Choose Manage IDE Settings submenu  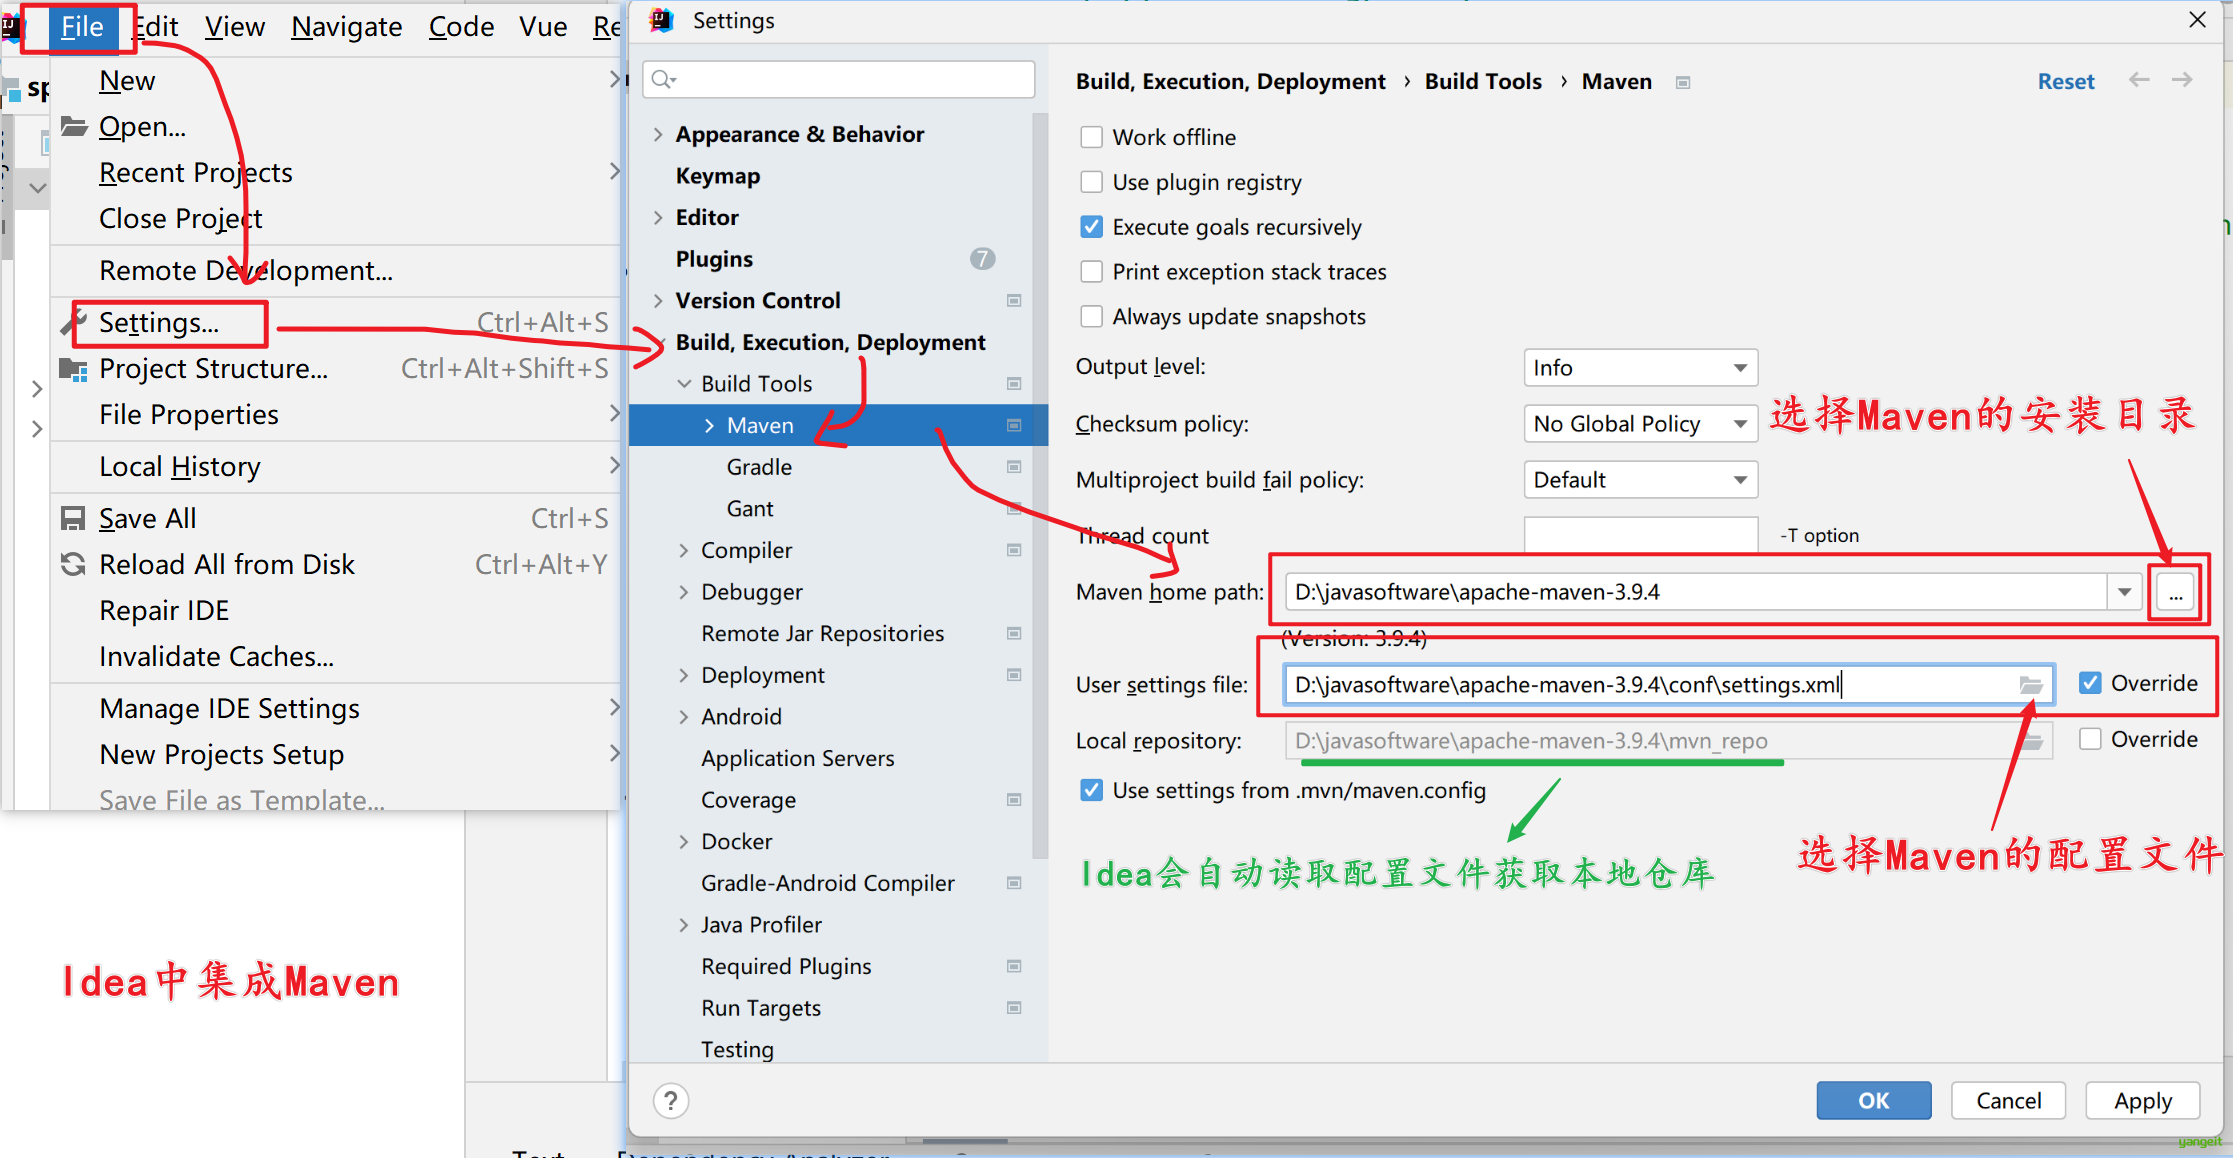click(x=335, y=708)
